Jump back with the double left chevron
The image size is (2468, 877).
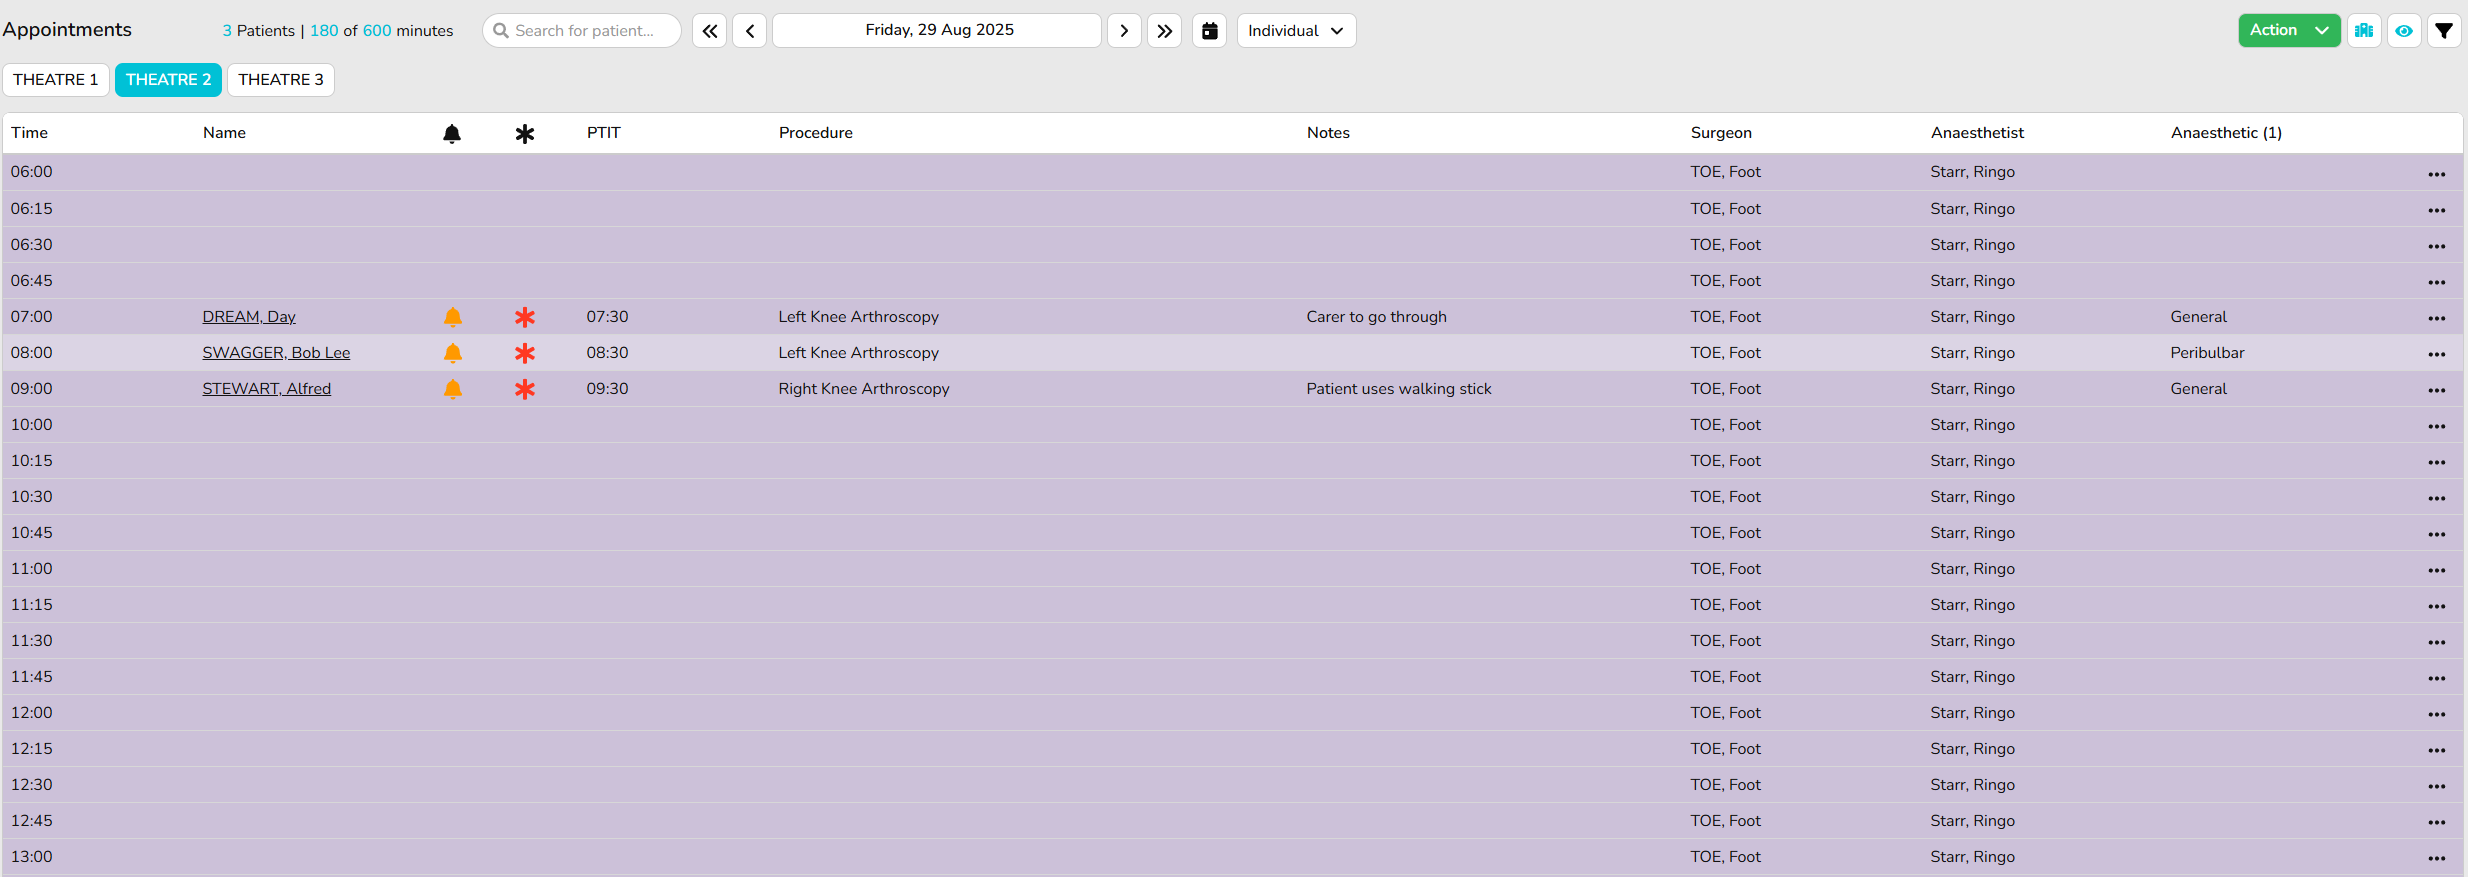709,31
